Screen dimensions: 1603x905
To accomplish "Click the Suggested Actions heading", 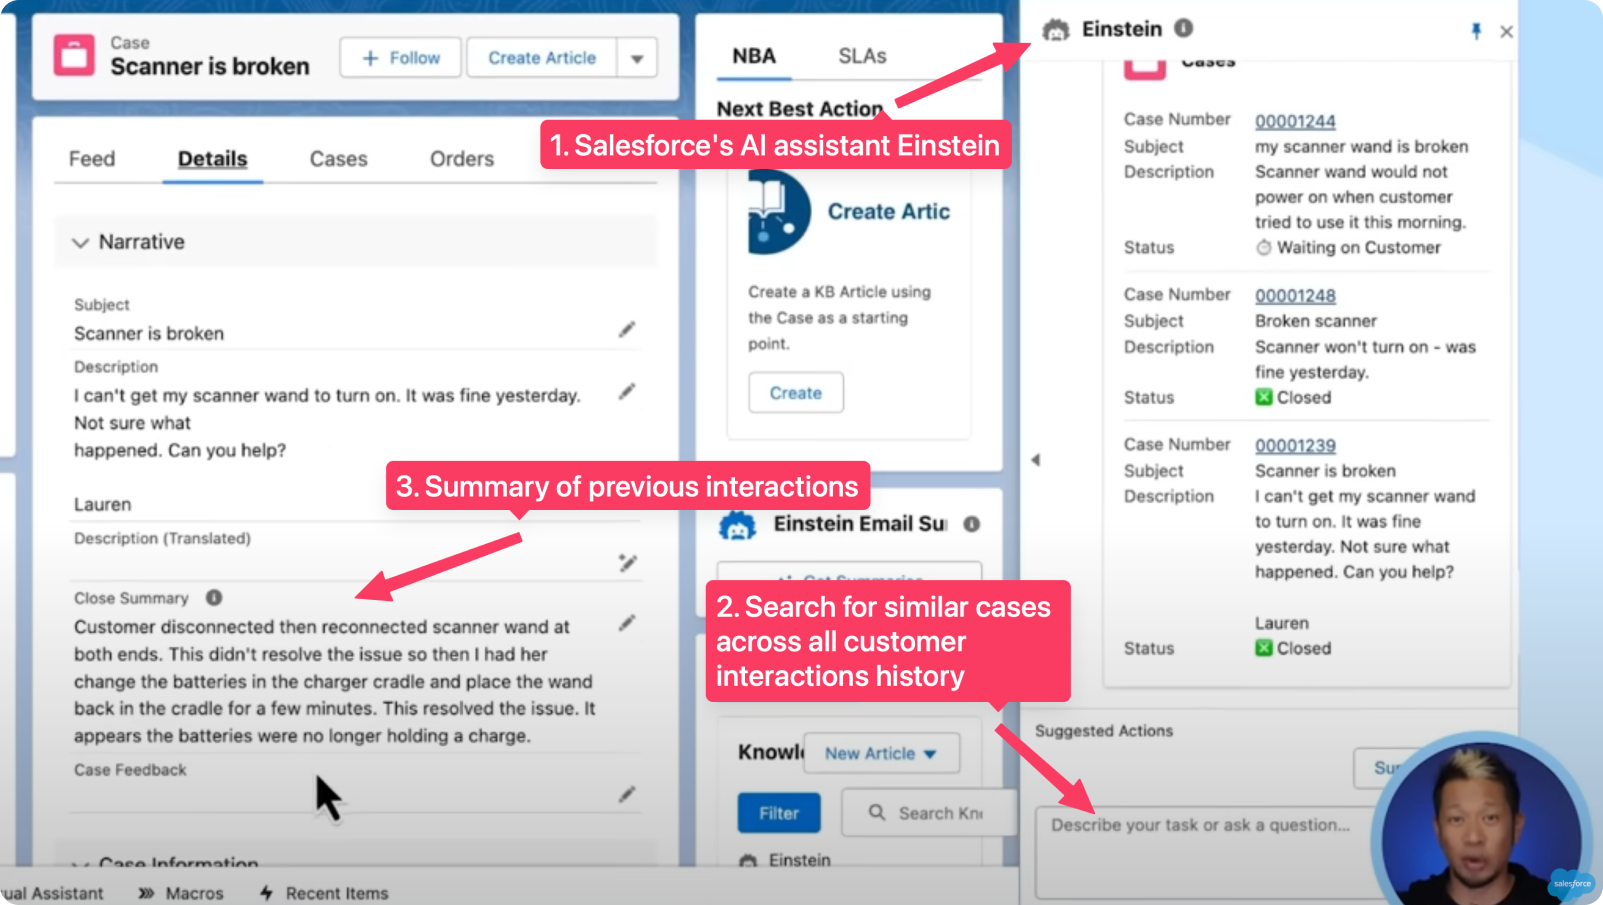I will coord(1104,731).
